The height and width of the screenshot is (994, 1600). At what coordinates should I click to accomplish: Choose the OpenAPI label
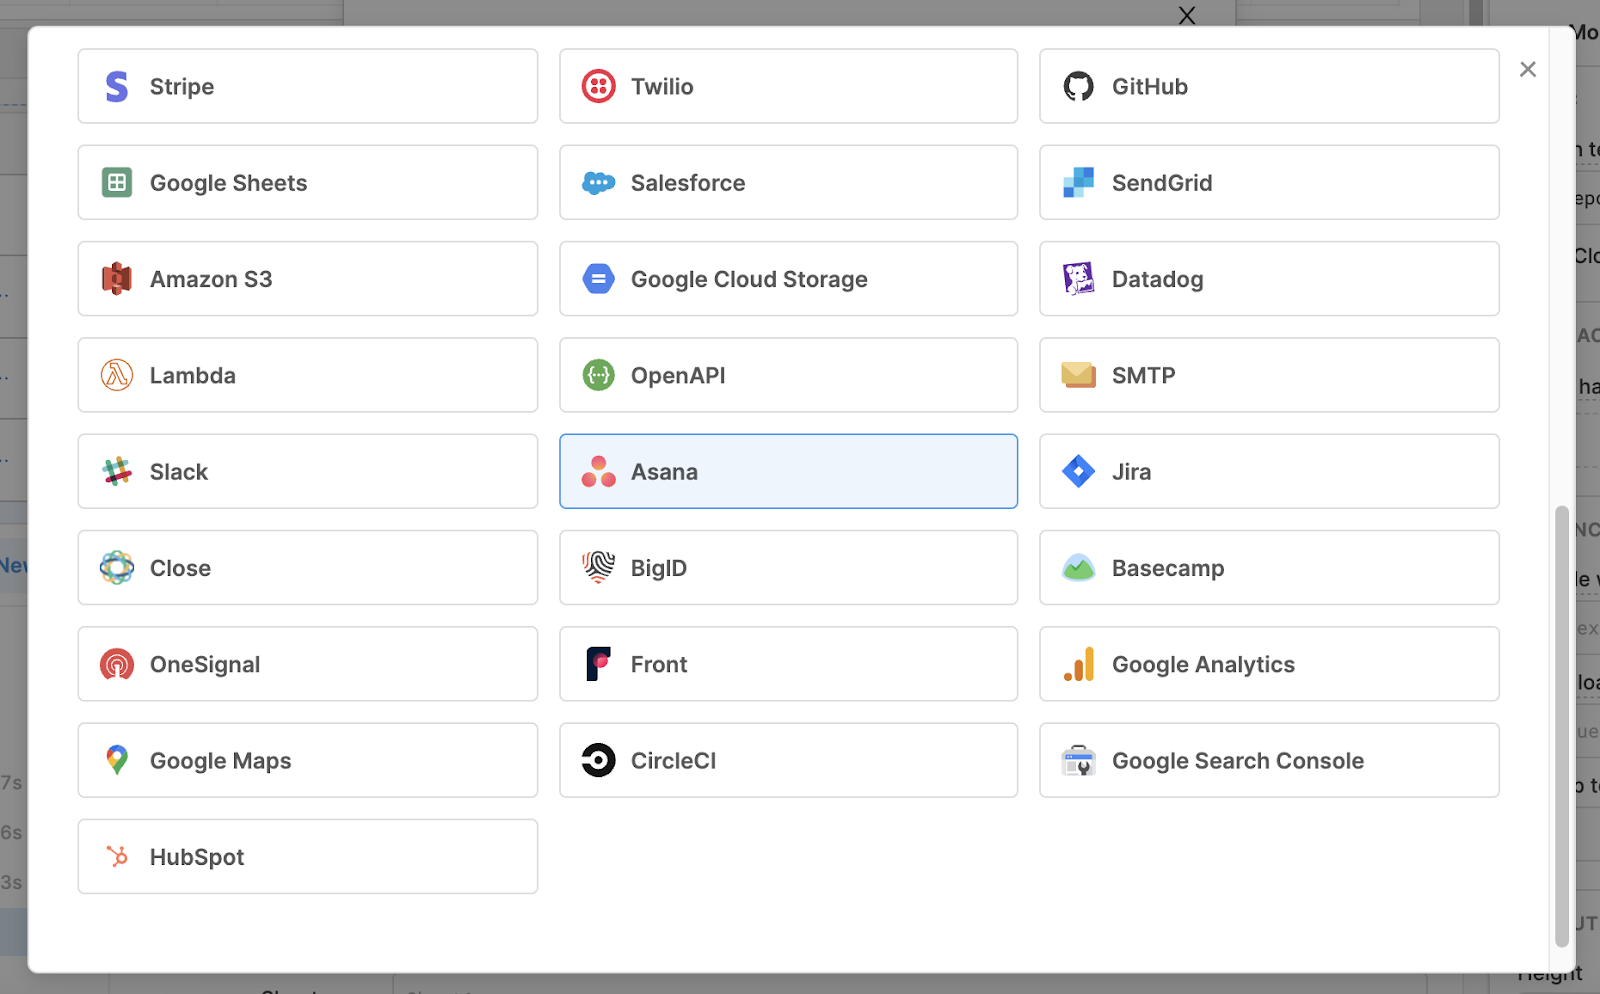(x=678, y=375)
